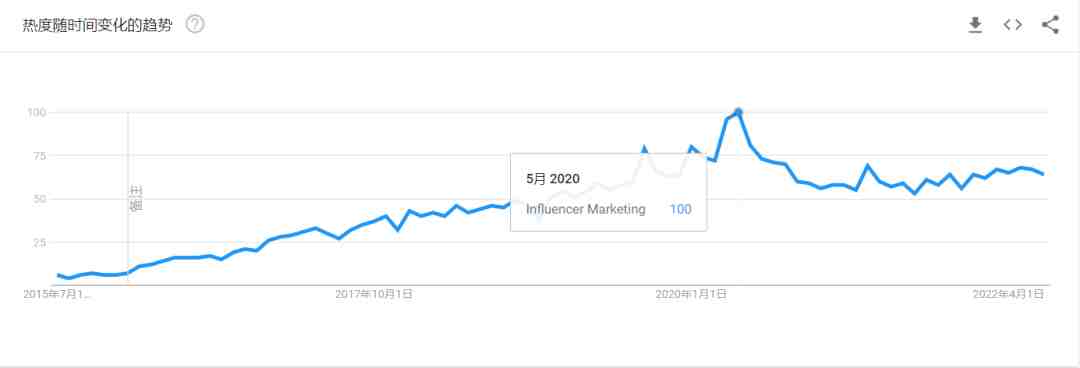Select the 2022年4月1日 date axis label

tap(1008, 294)
